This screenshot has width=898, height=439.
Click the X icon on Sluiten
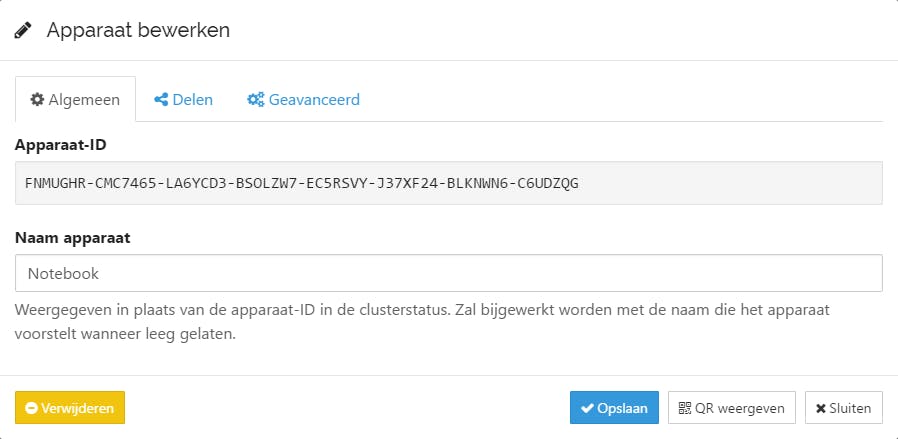click(821, 408)
